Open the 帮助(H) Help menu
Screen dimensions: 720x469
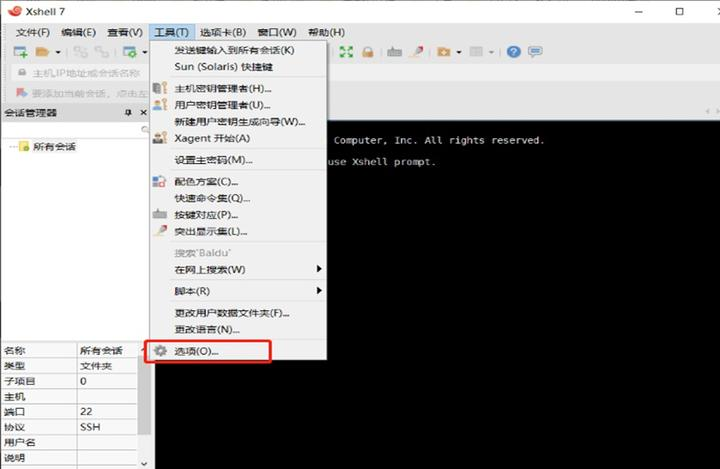(326, 33)
